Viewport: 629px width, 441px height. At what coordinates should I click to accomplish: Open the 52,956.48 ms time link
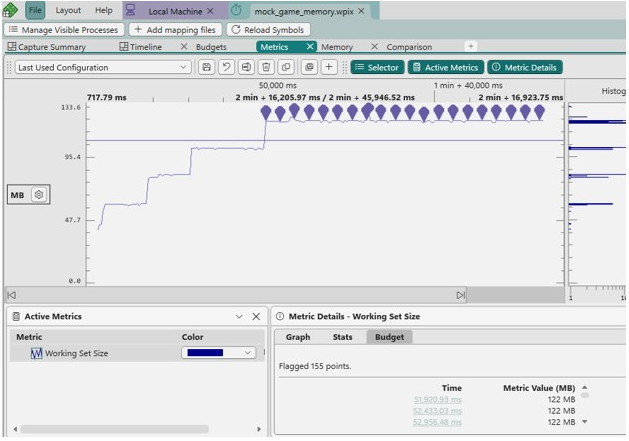click(x=437, y=422)
